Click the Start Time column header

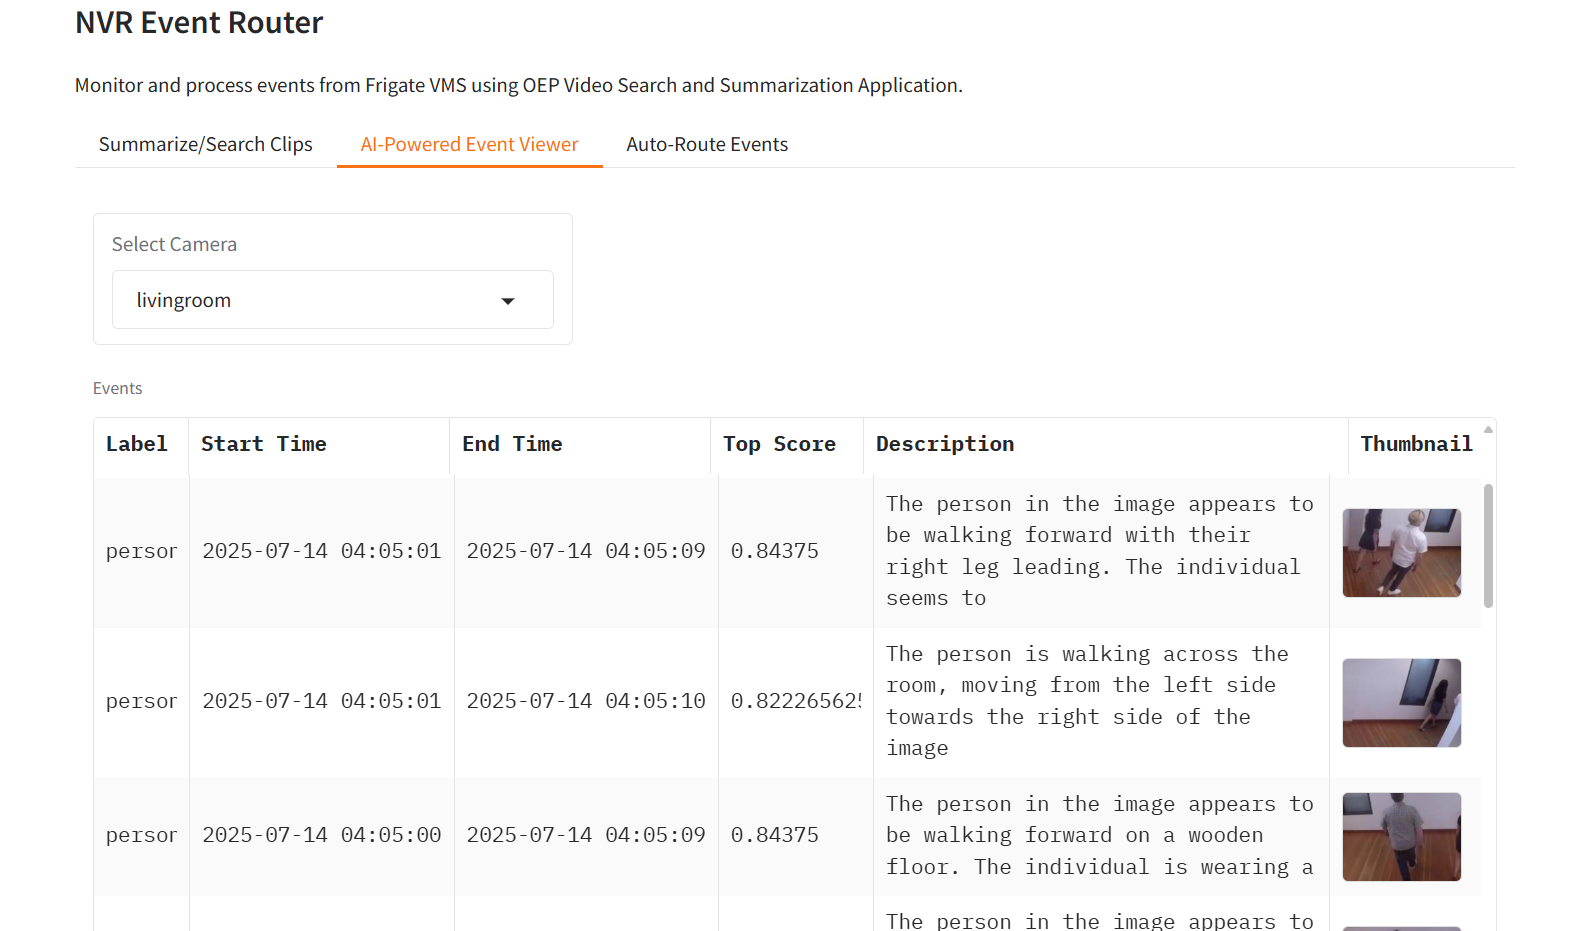[x=264, y=444]
